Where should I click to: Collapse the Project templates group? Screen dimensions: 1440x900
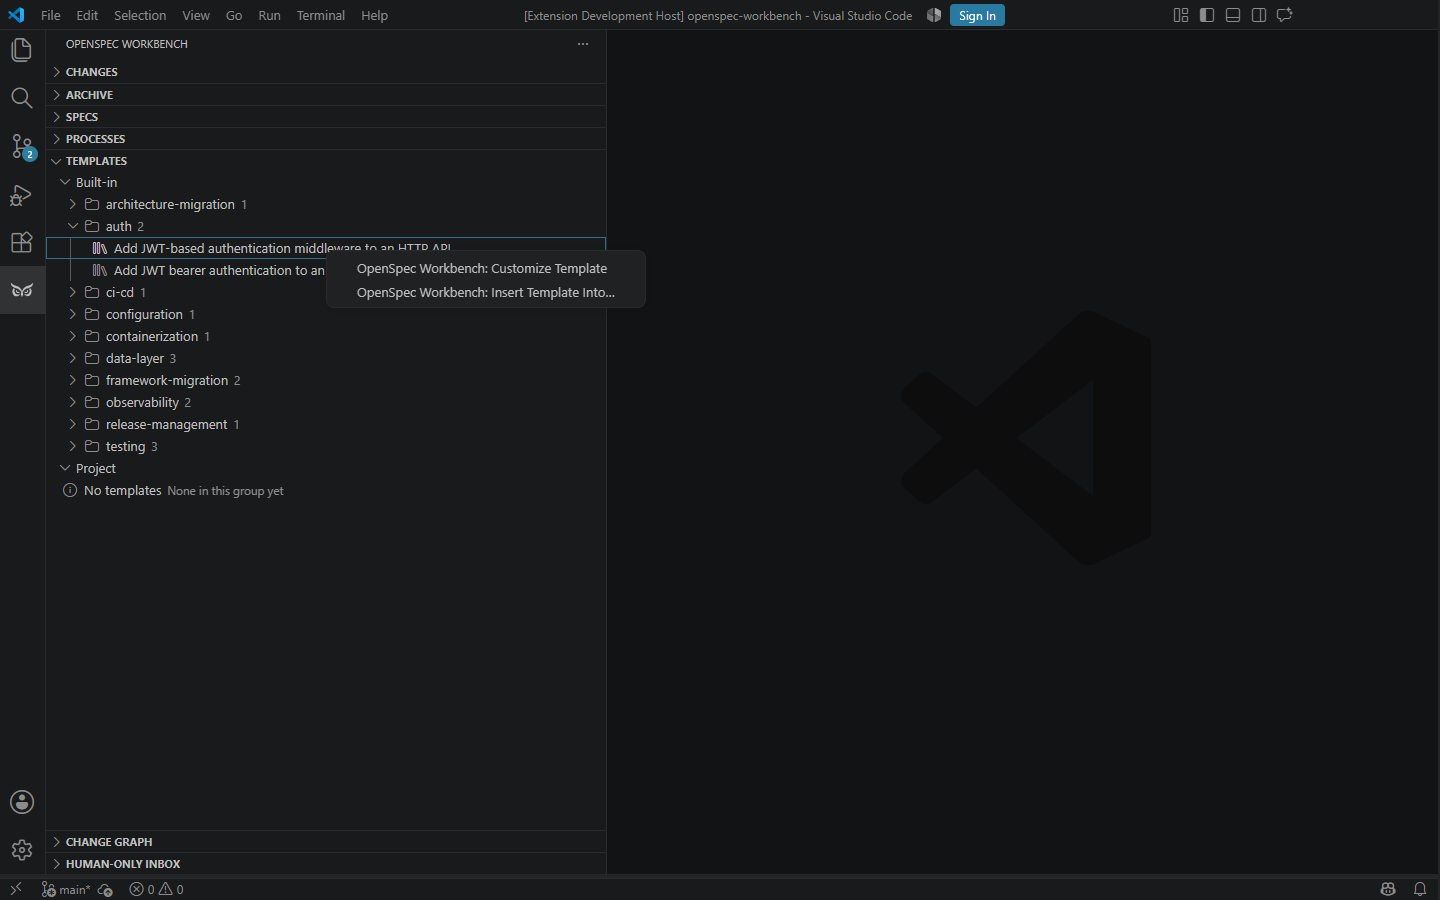click(326, 468)
